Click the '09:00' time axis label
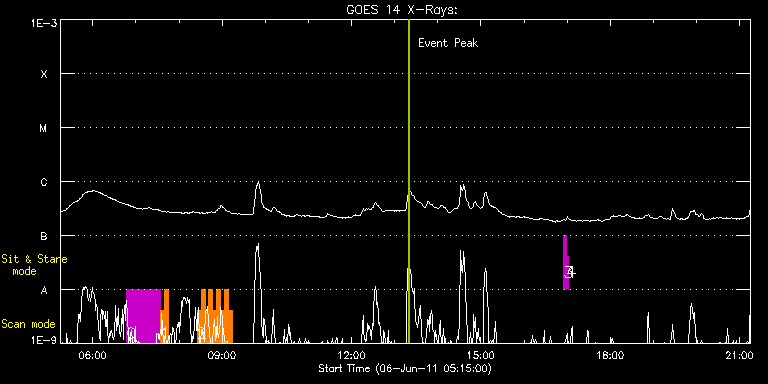This screenshot has height=384, width=768. [222, 355]
